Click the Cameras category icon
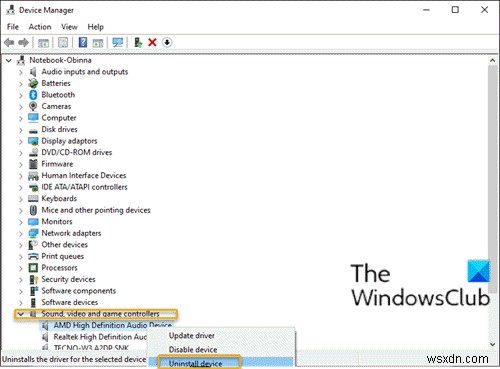 coord(33,106)
